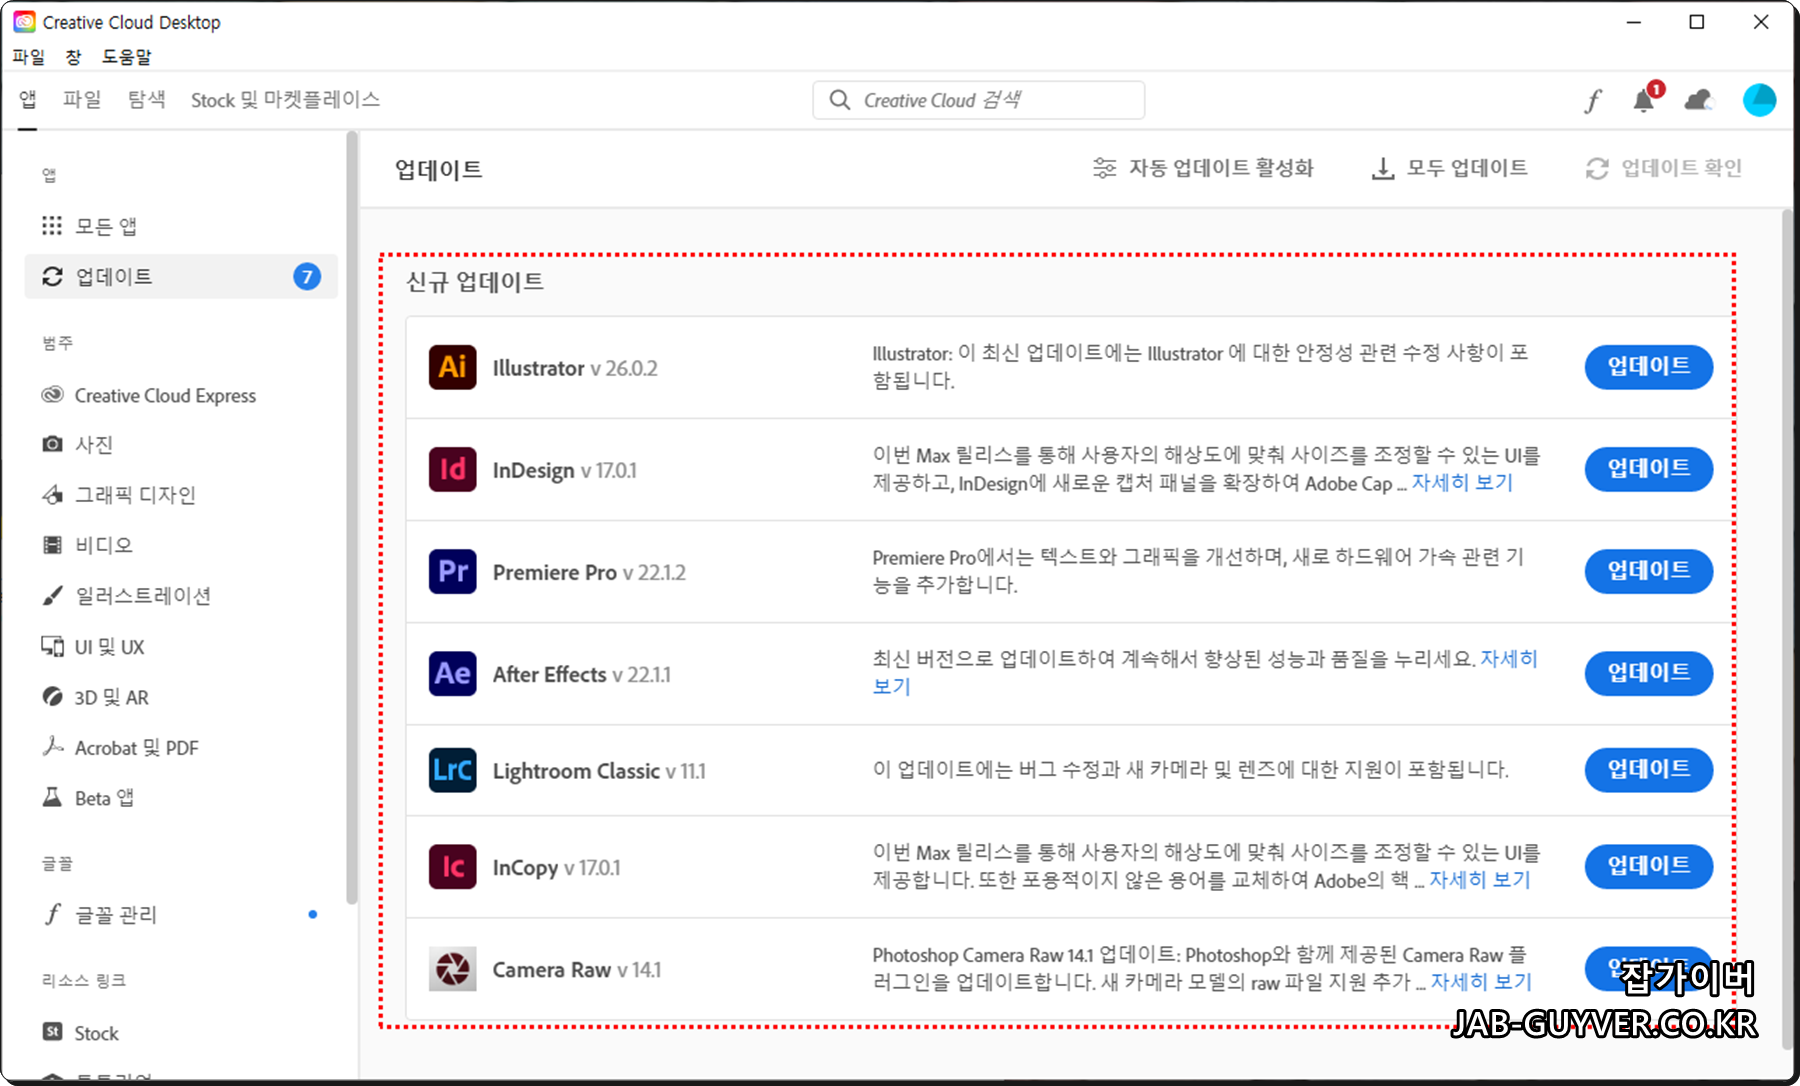Click the Lightroom Classic app icon
1800x1086 pixels.
(x=452, y=770)
